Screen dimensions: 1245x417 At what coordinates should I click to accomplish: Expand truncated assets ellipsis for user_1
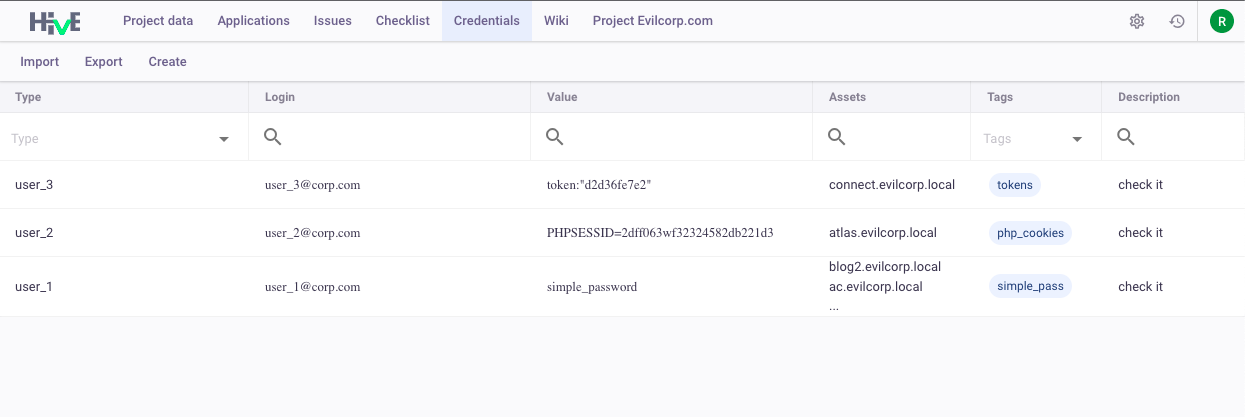coord(834,307)
